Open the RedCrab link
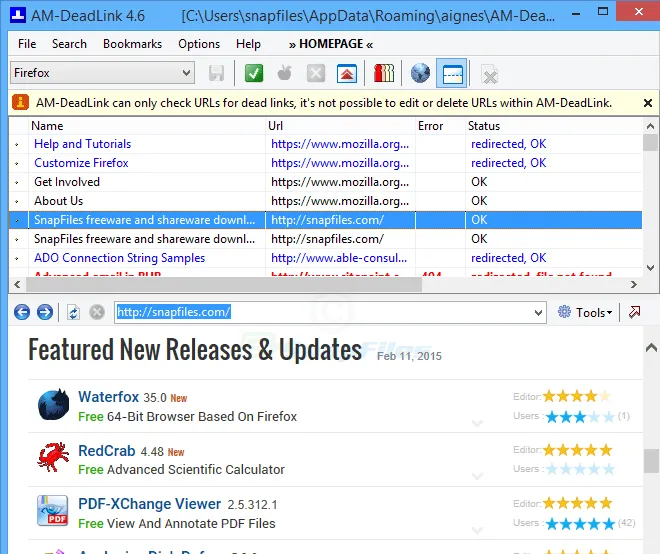This screenshot has width=660, height=554. click(106, 451)
